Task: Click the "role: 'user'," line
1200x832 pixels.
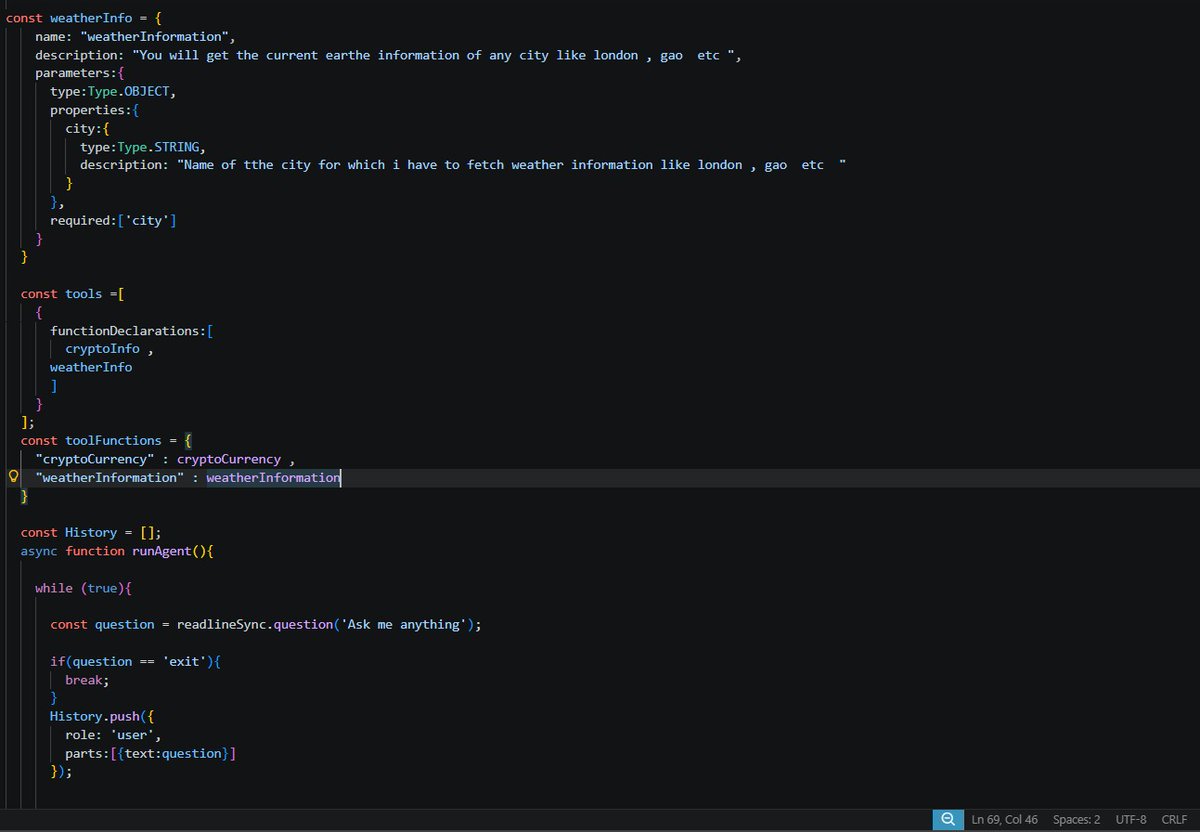Action: click(114, 735)
